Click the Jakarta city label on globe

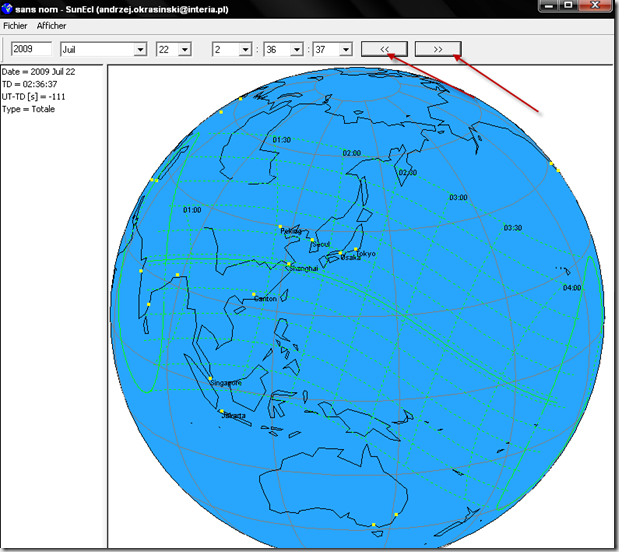234,415
